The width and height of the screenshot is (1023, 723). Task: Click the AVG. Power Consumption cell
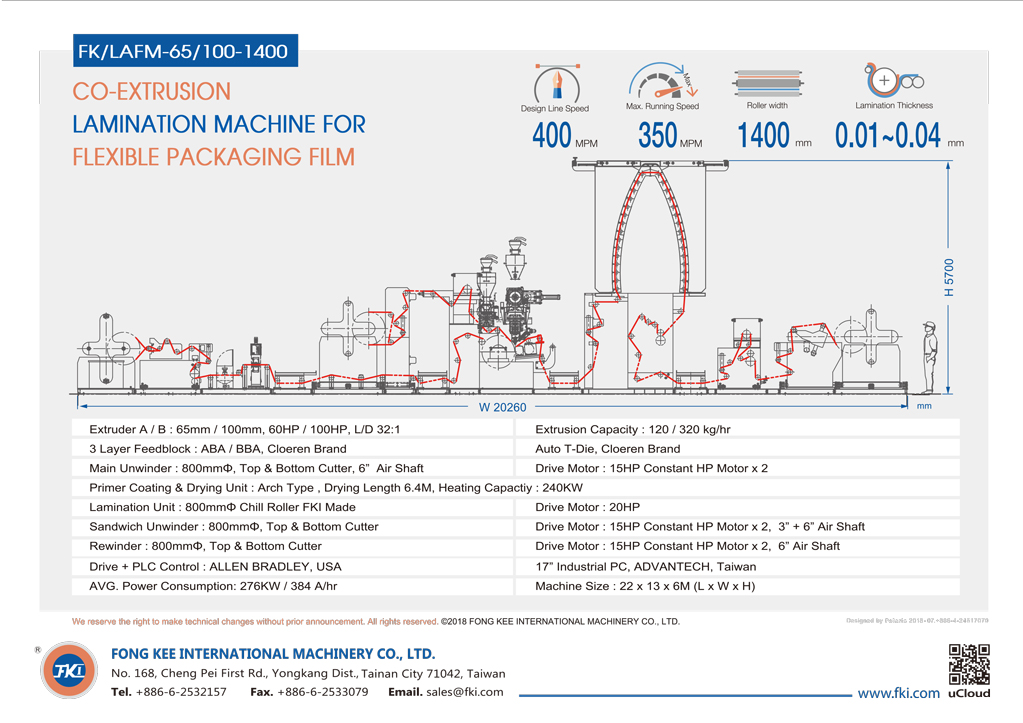pyautogui.click(x=292, y=586)
